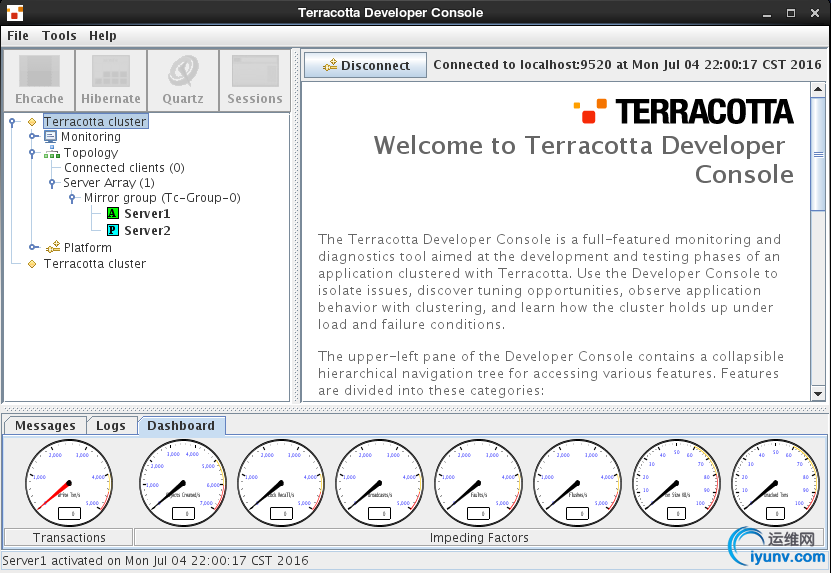Open the Help menu
The width and height of the screenshot is (831, 573).
click(103, 36)
